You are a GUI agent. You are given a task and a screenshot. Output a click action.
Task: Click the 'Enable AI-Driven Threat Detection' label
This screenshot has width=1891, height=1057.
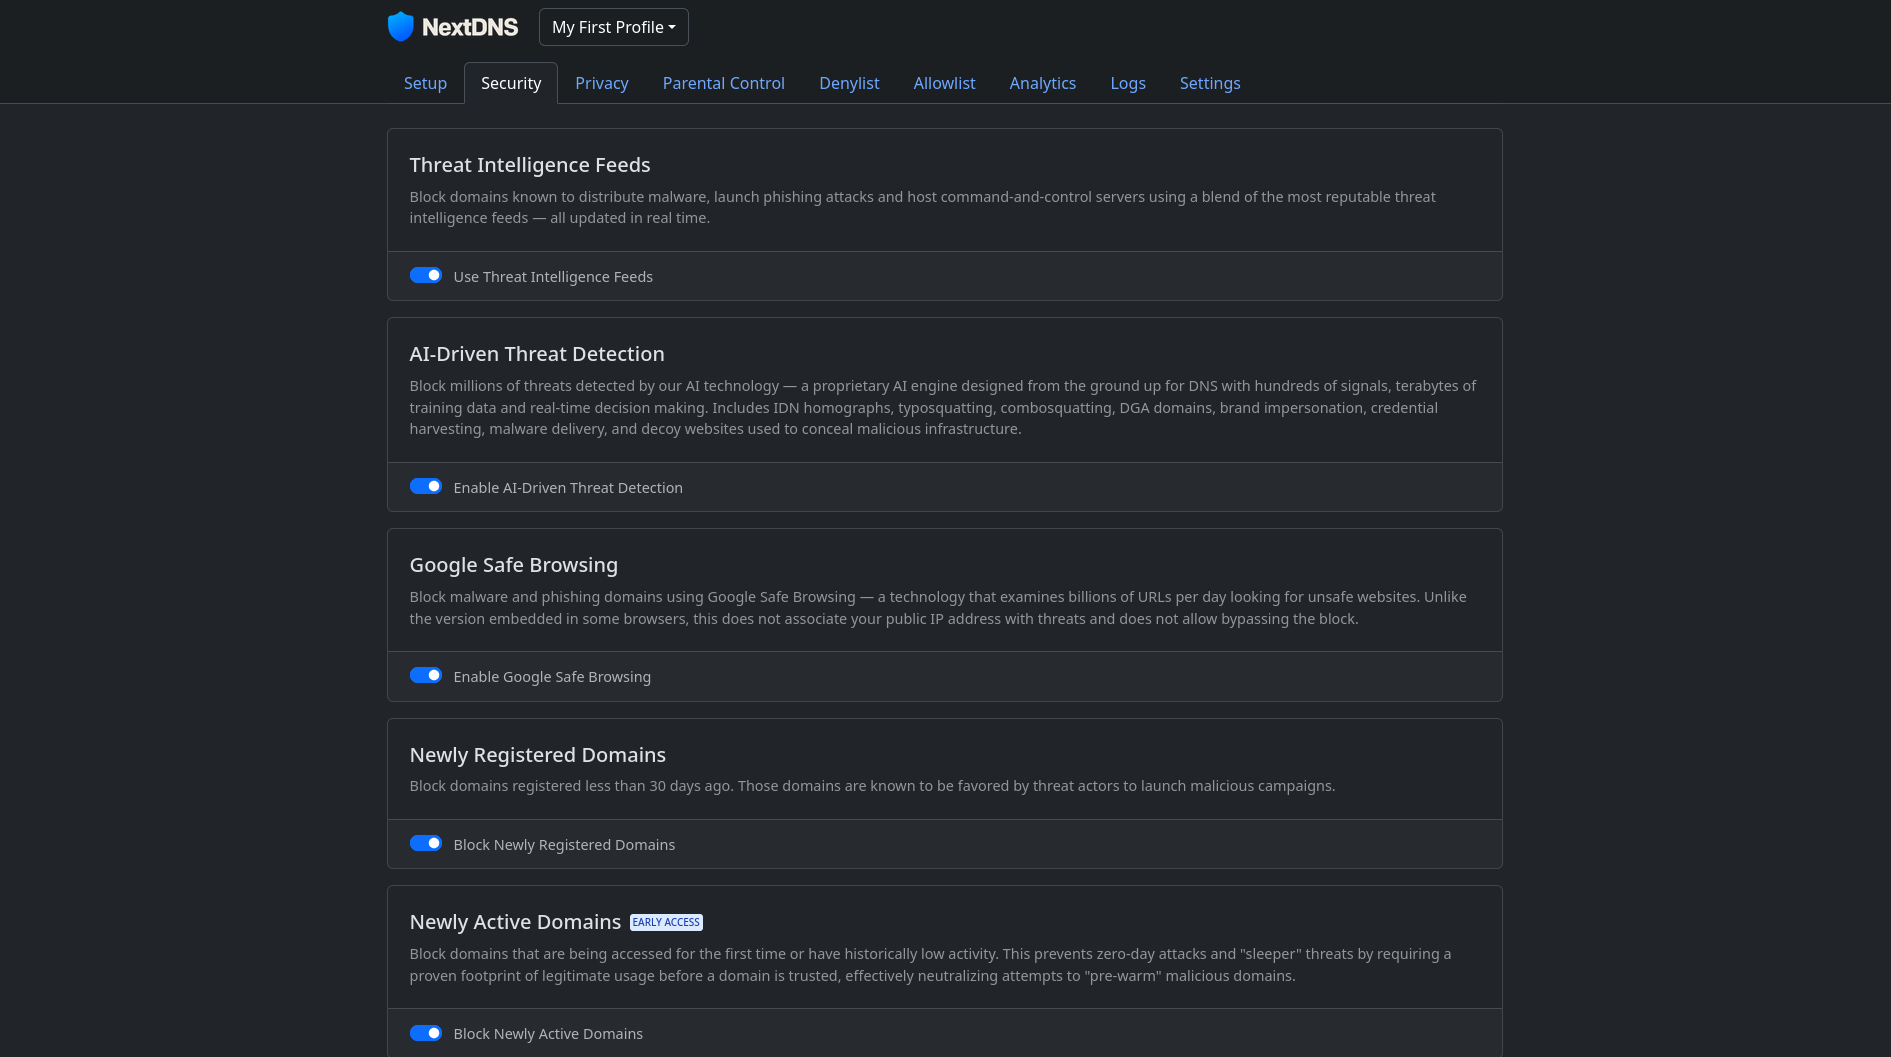pos(568,488)
